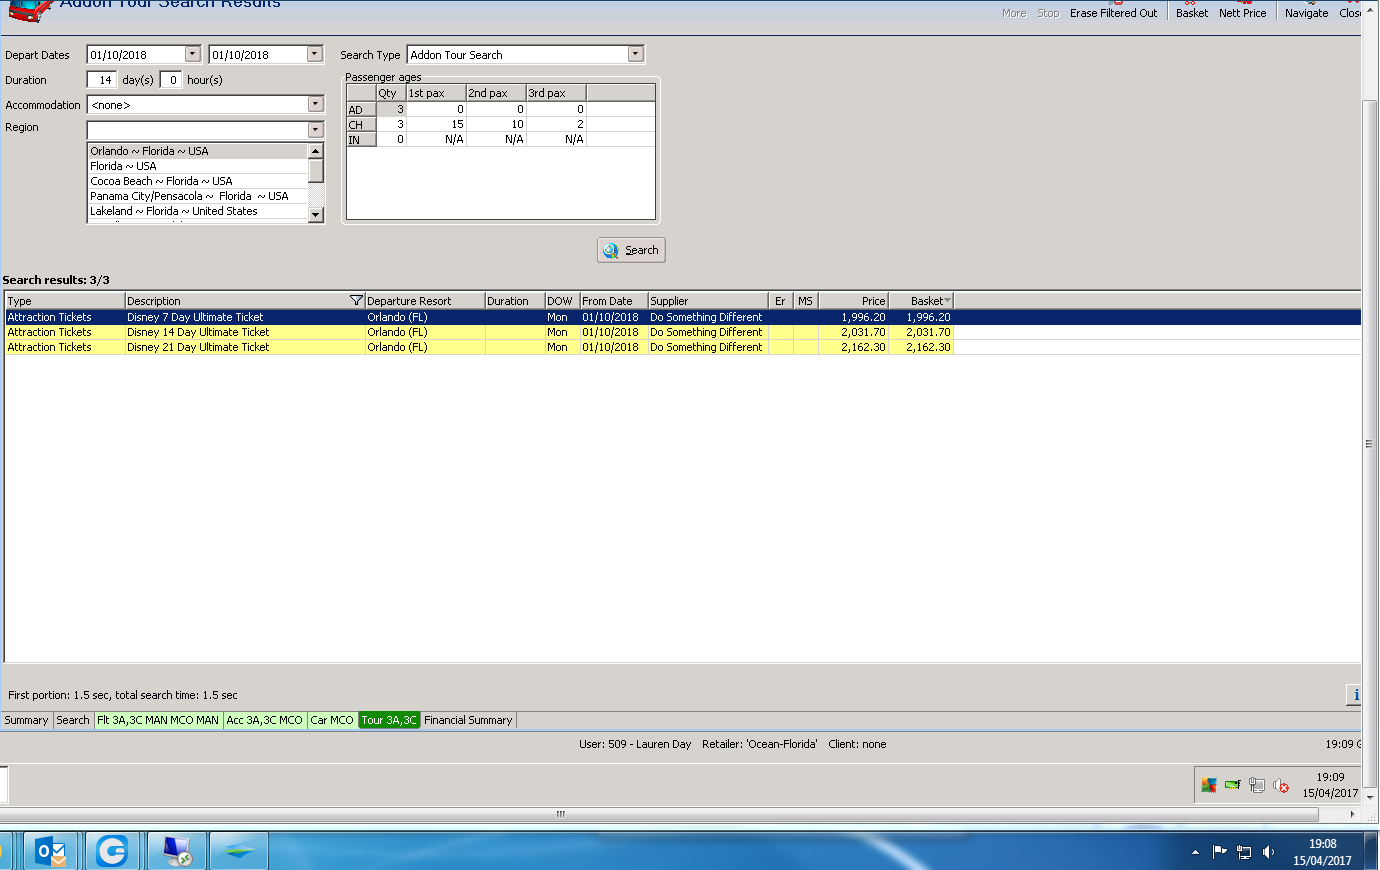Image resolution: width=1380 pixels, height=870 pixels.
Task: Sort results by the Type column header
Action: click(65, 300)
